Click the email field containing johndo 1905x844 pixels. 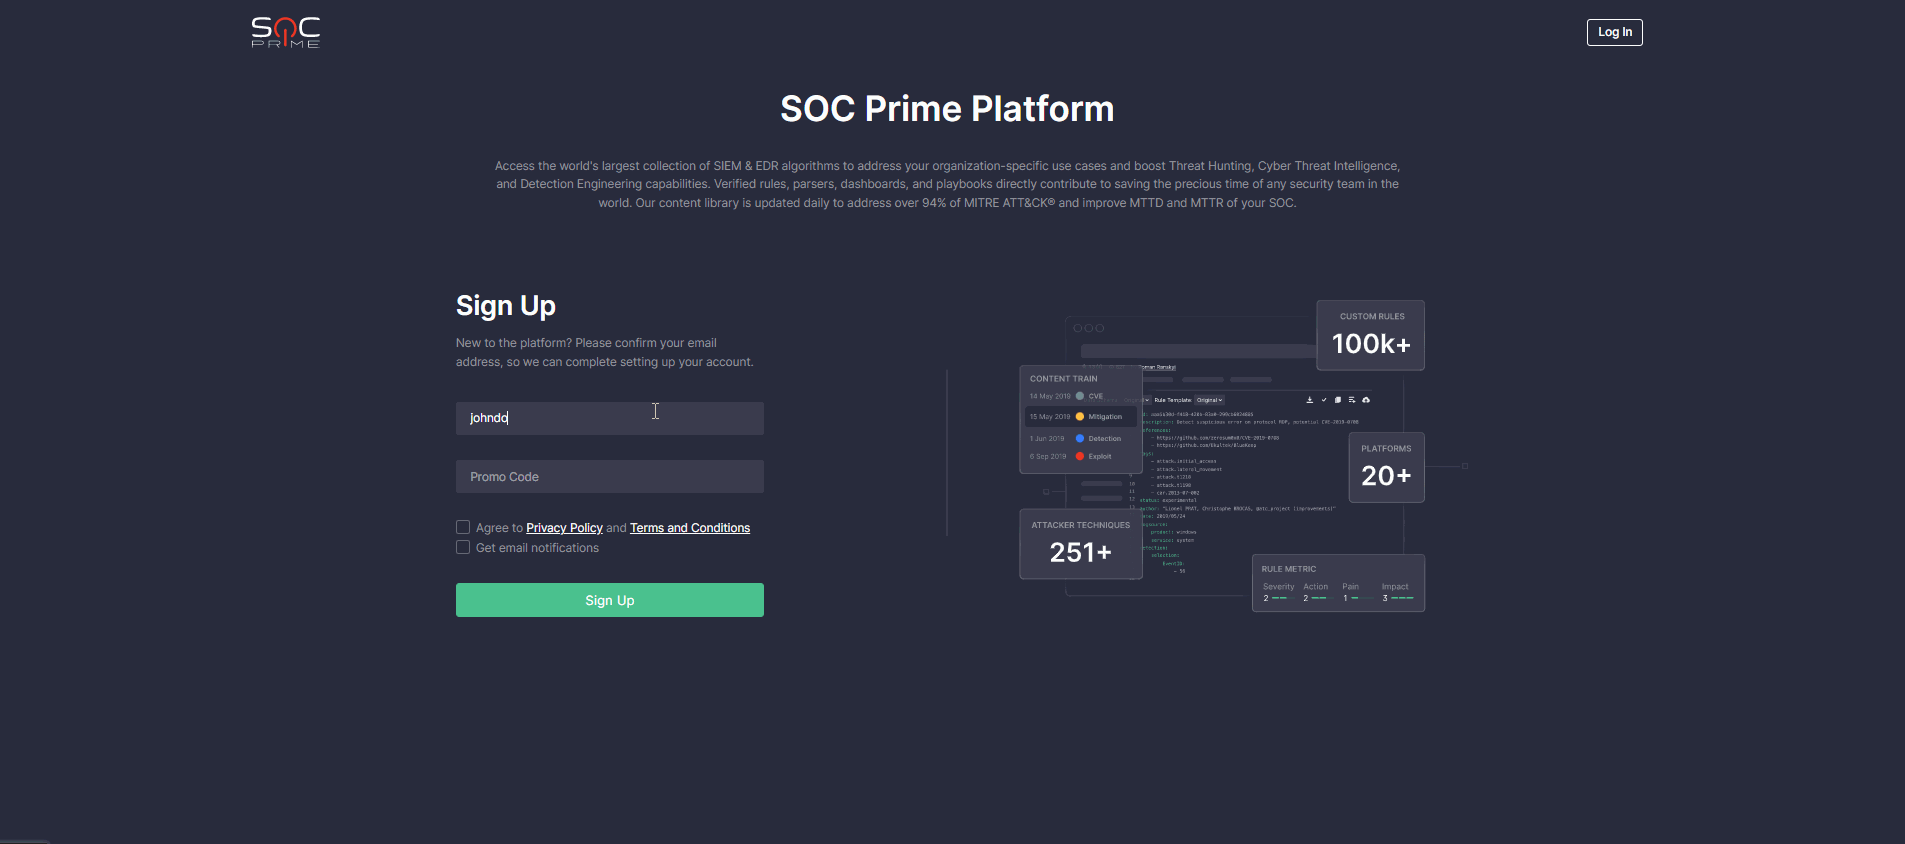609,418
